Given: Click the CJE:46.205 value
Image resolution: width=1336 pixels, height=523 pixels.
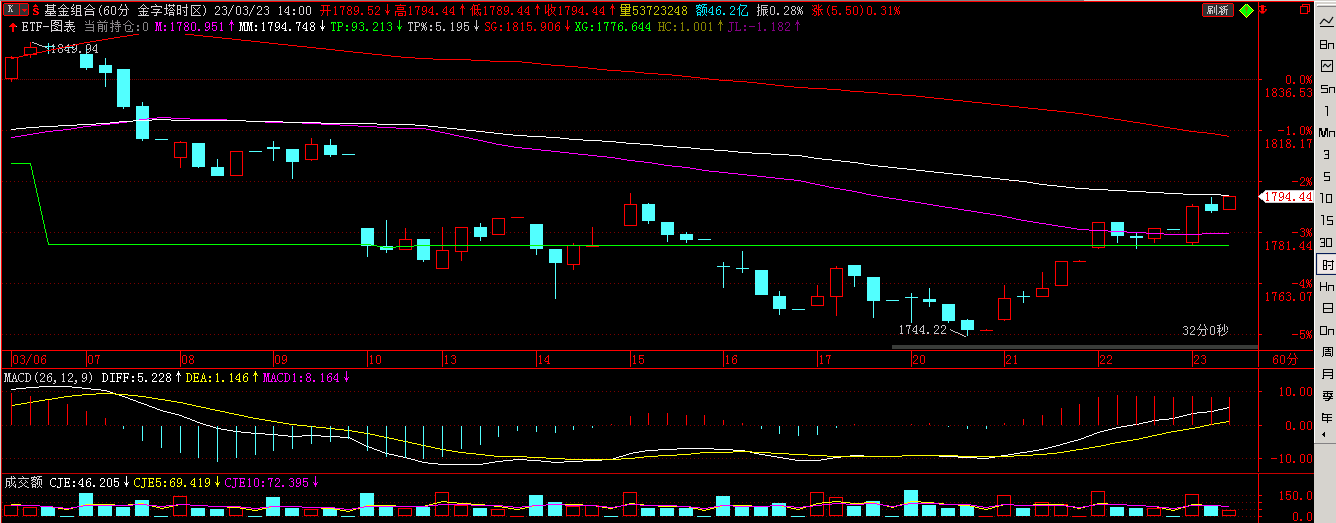Looking at the screenshot, I should pos(86,482).
